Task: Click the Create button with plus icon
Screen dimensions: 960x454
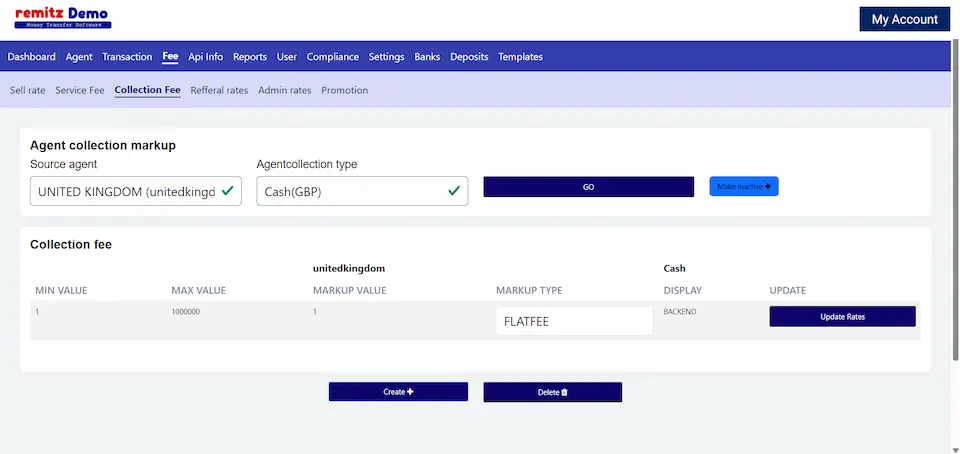Action: point(398,392)
